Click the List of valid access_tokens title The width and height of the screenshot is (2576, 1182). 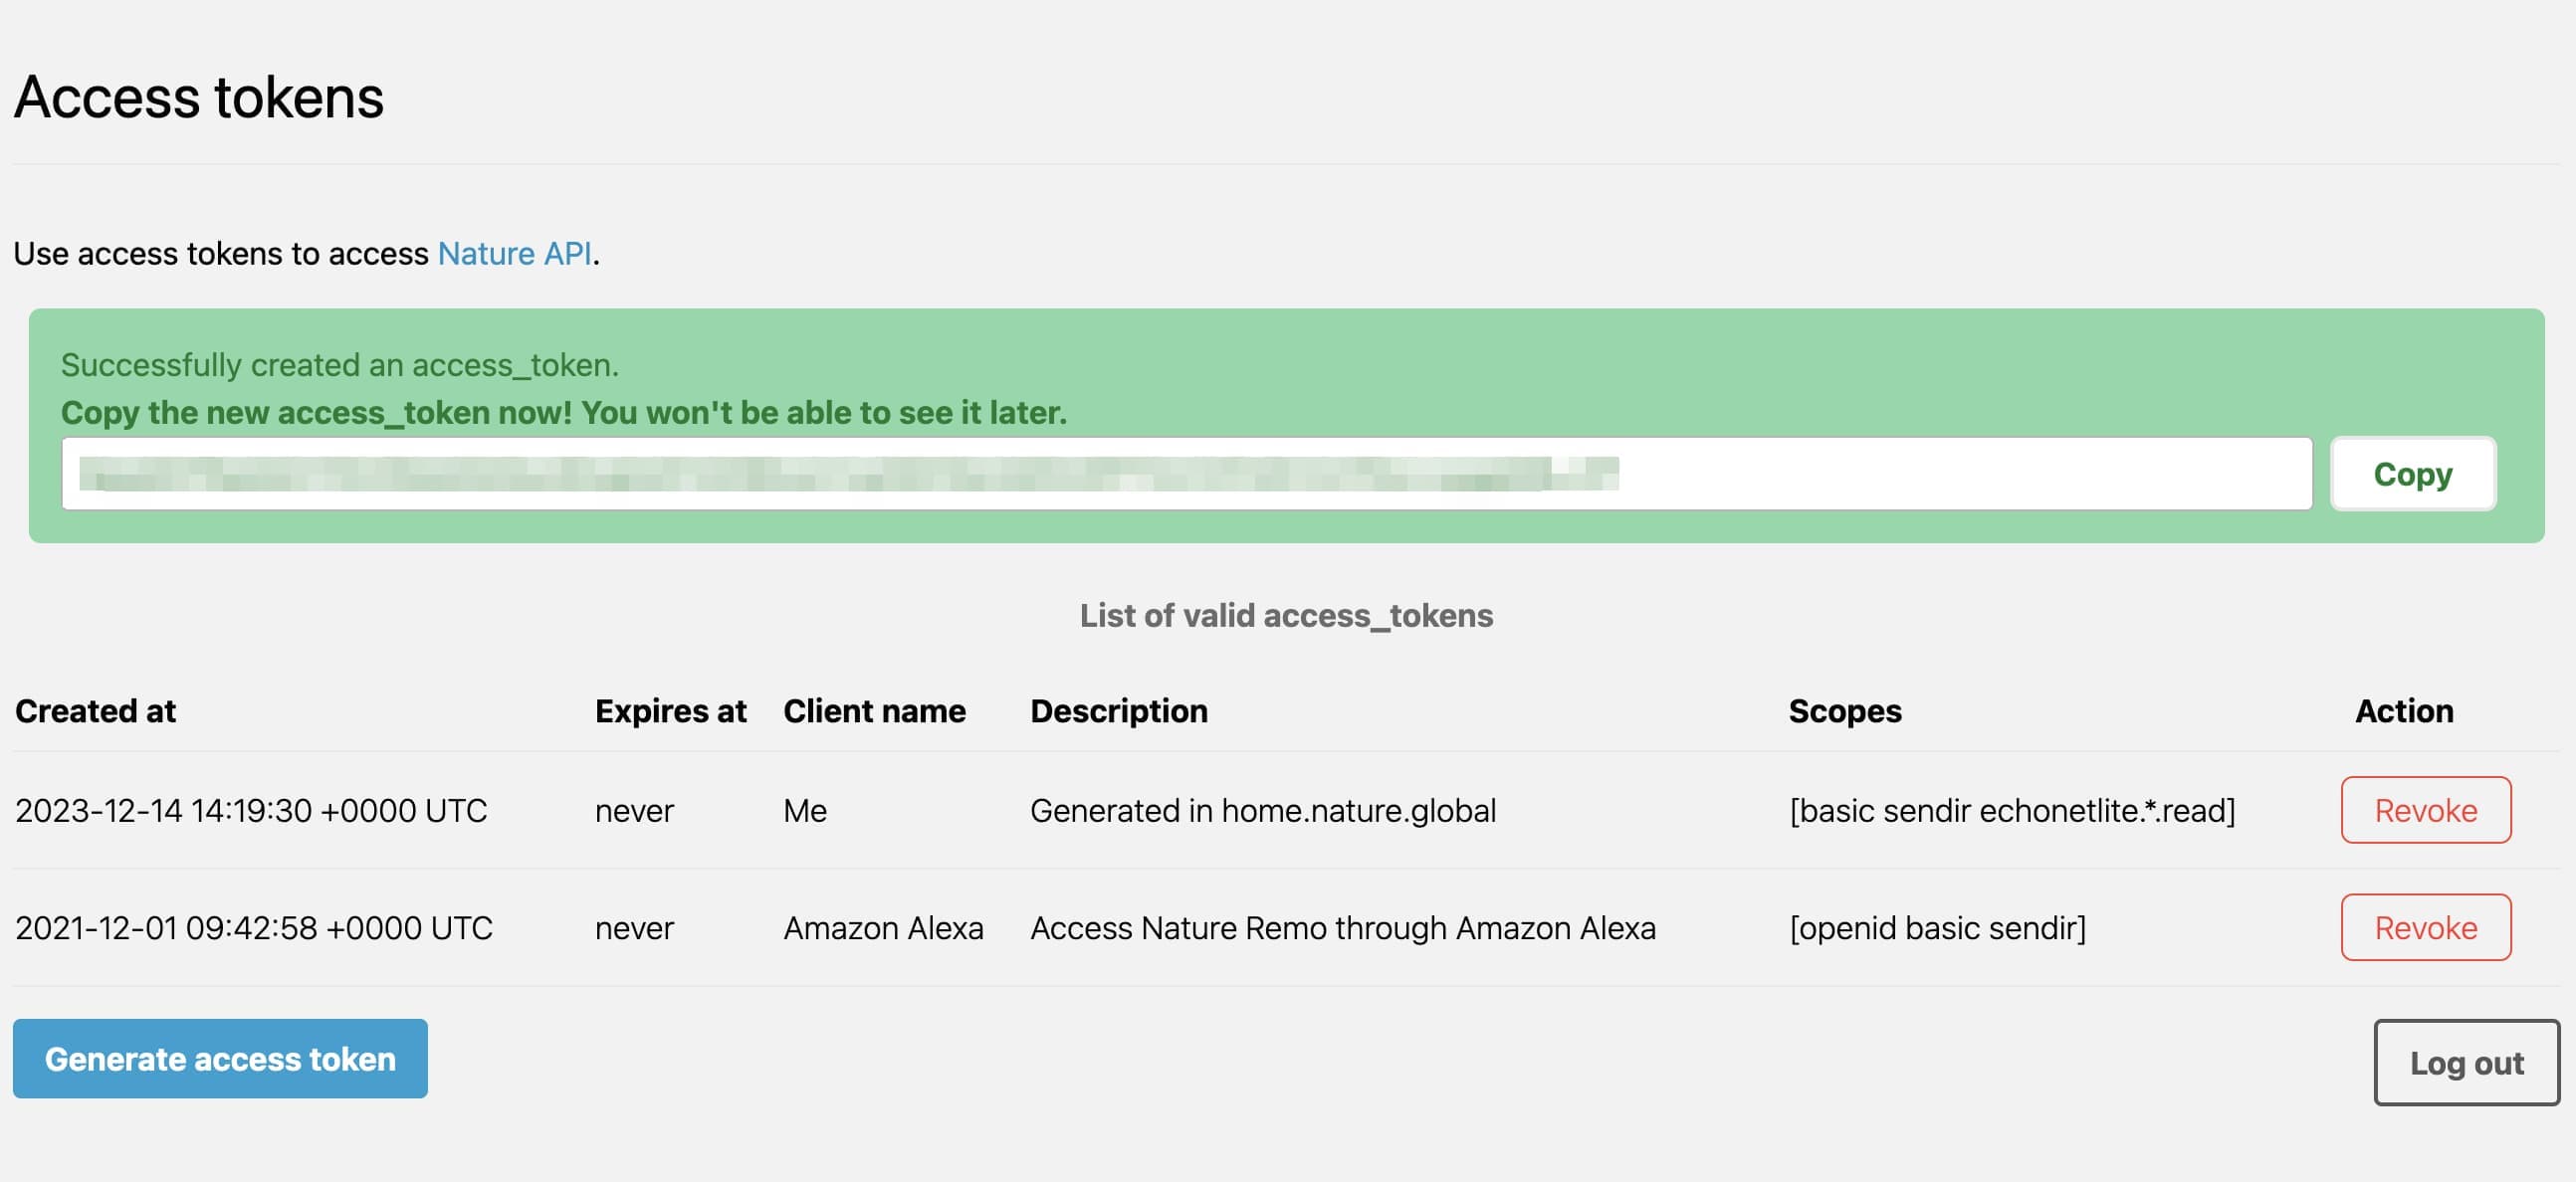(x=1286, y=615)
